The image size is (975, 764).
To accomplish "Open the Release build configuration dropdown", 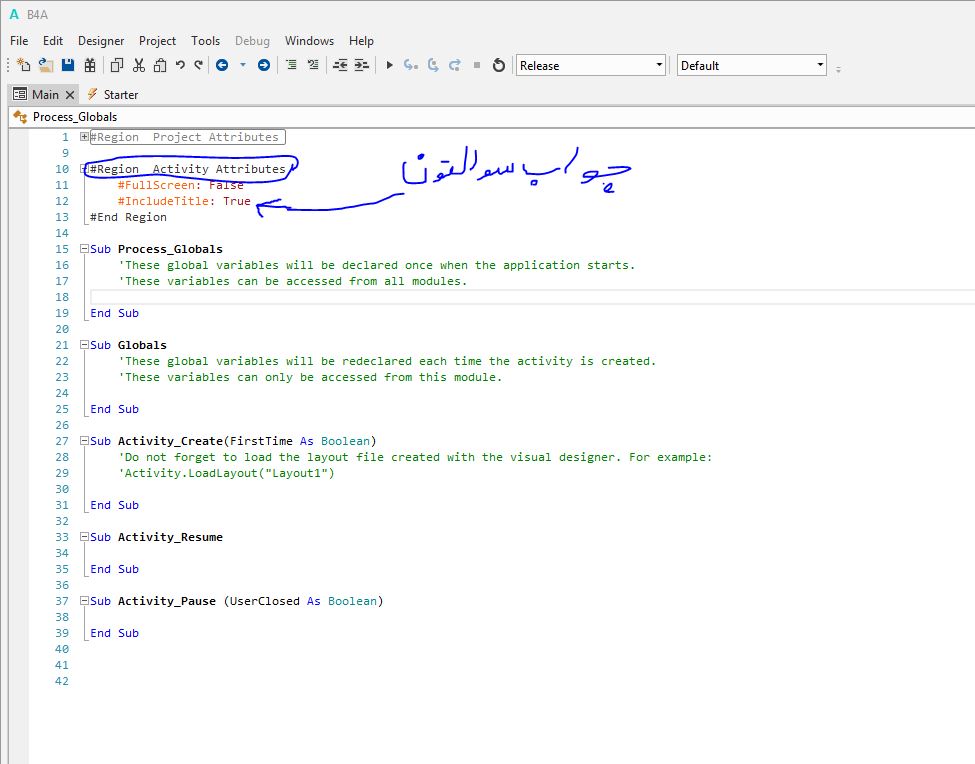I will [590, 65].
